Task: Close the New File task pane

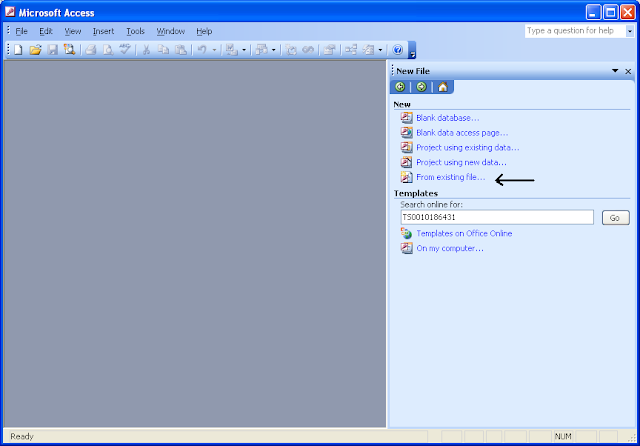Action: pyautogui.click(x=628, y=71)
